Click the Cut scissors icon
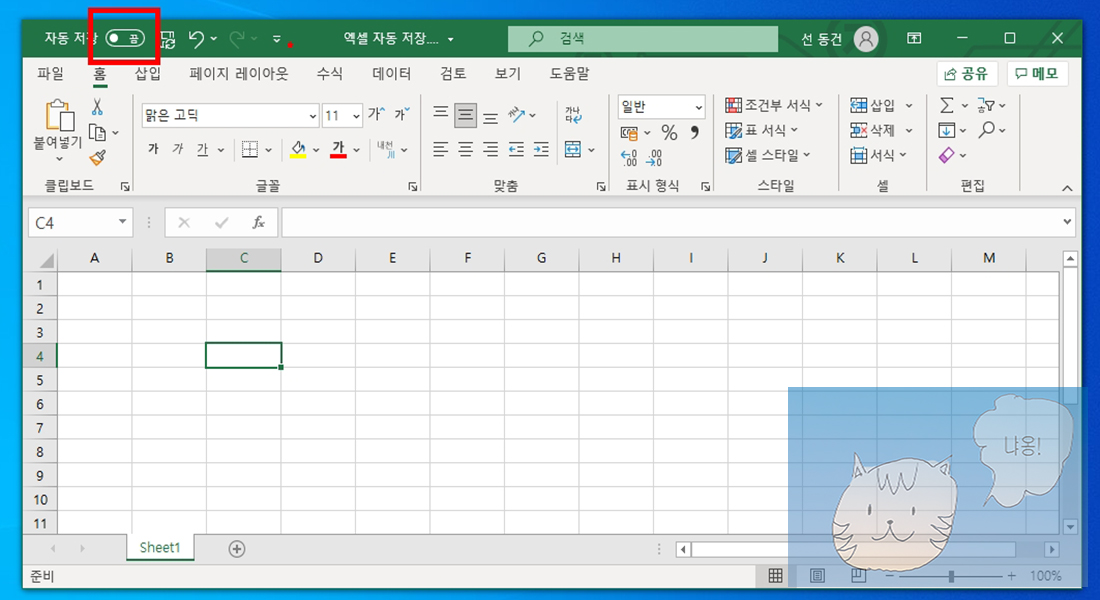Viewport: 1100px width, 600px height. tap(97, 107)
